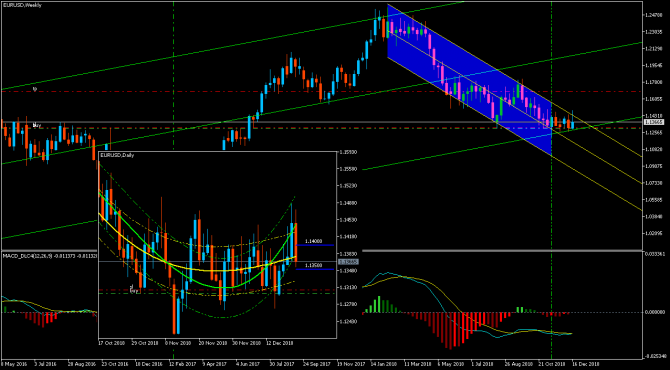Click 29 Oct 2018 on Daily chart axis
This screenshot has height=370, width=670.
pyautogui.click(x=144, y=343)
